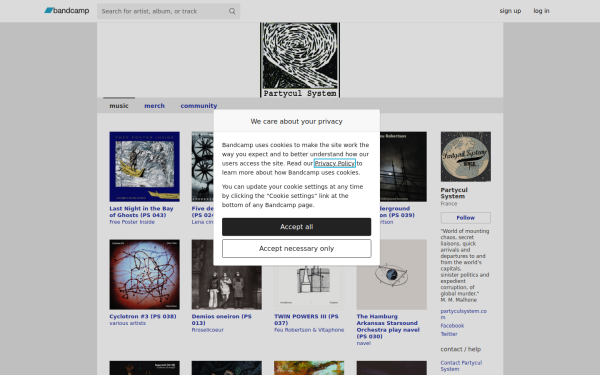Open the Cyclotron #3 album cover
Viewport: 600px width, 375px height.
(x=144, y=275)
